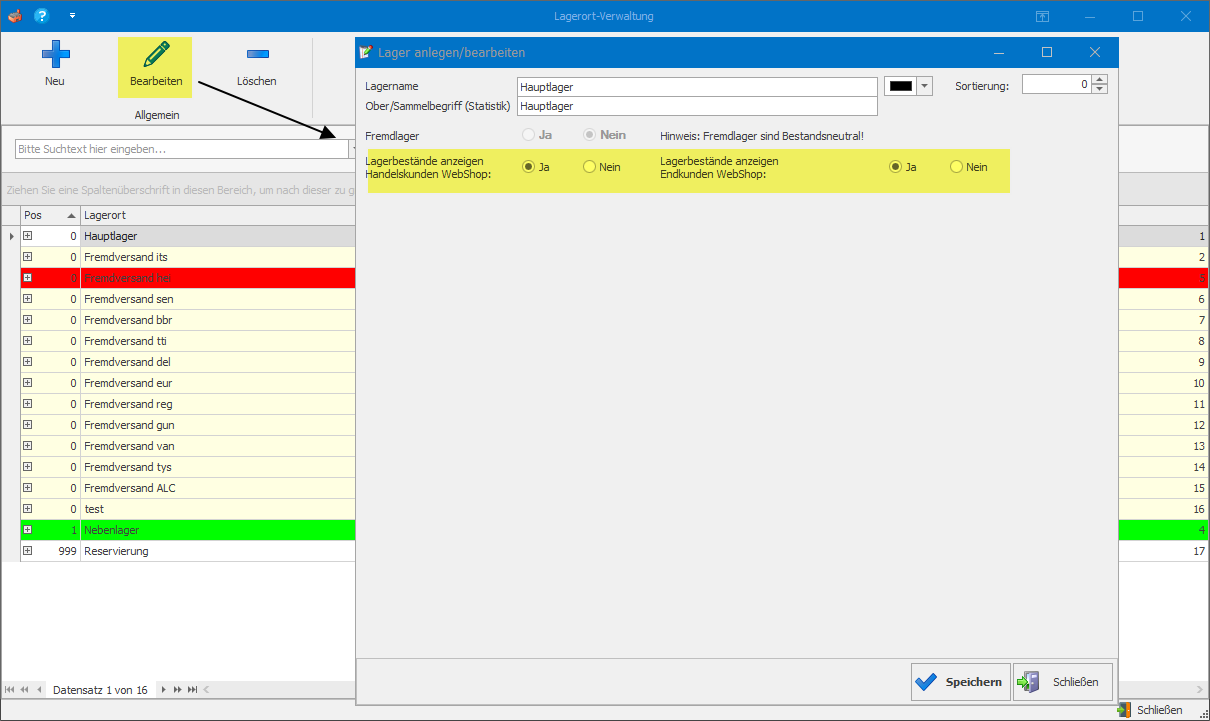The image size is (1210, 721).
Task: Expand the Hauptlager row
Action: click(x=28, y=236)
